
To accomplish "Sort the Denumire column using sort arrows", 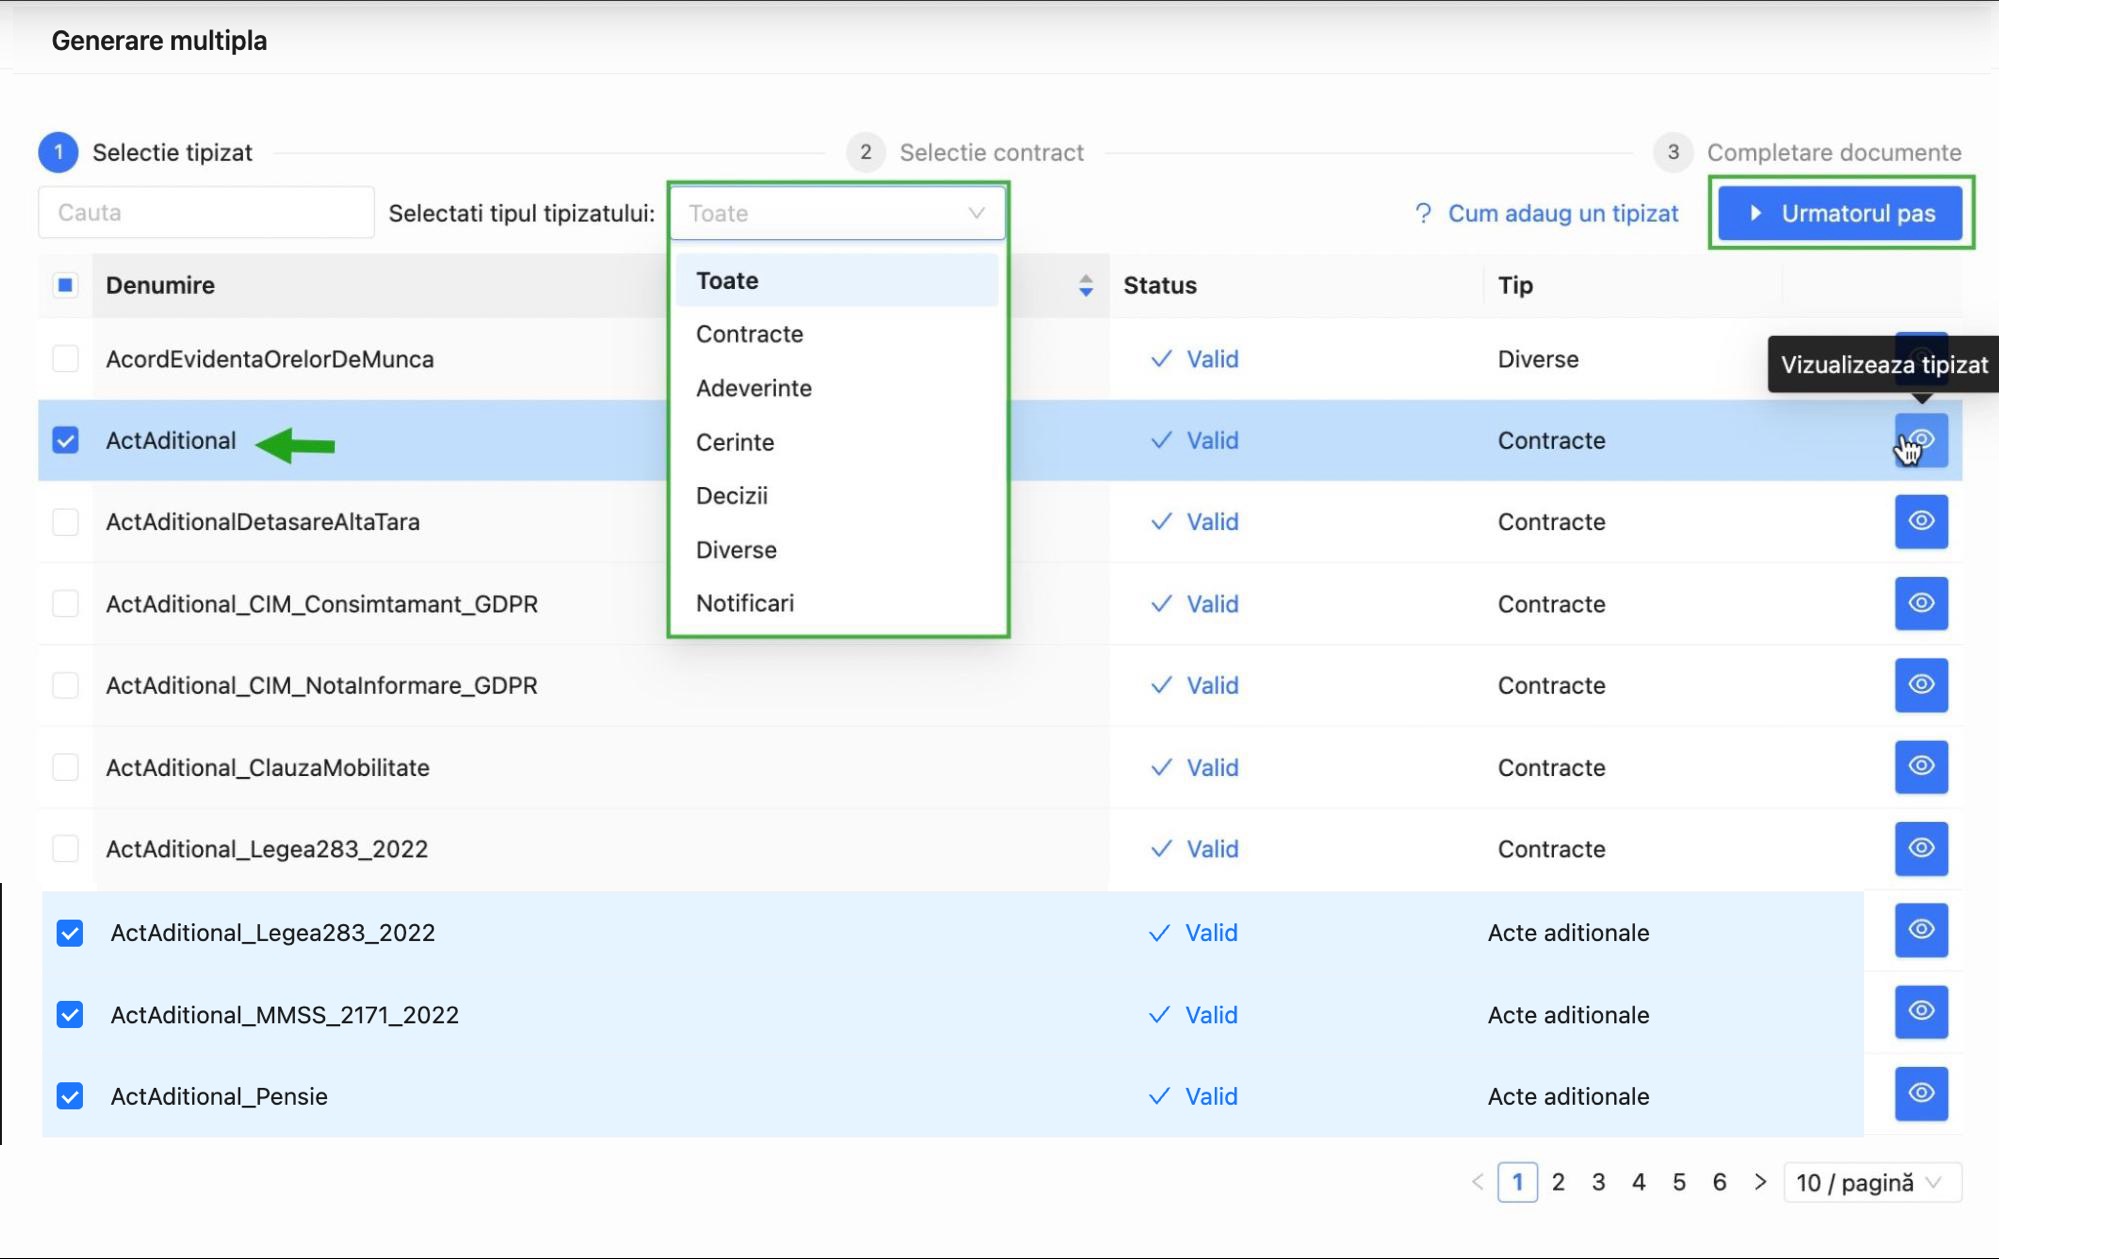I will (1086, 286).
